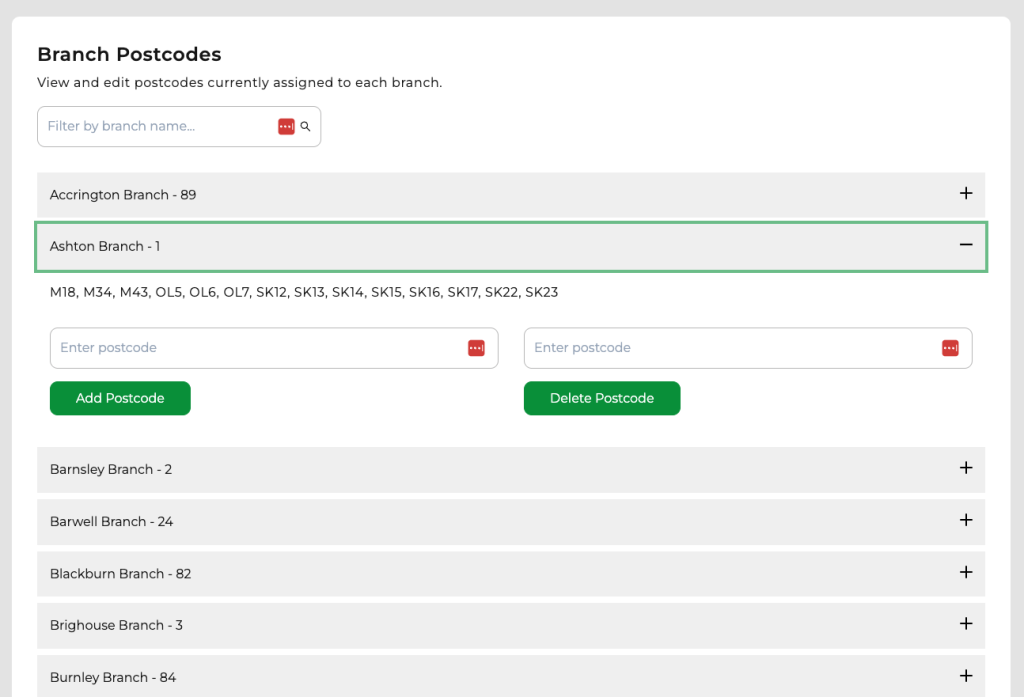1024x697 pixels.
Task: Click the plus icon on Accrington Branch
Action: tap(966, 194)
